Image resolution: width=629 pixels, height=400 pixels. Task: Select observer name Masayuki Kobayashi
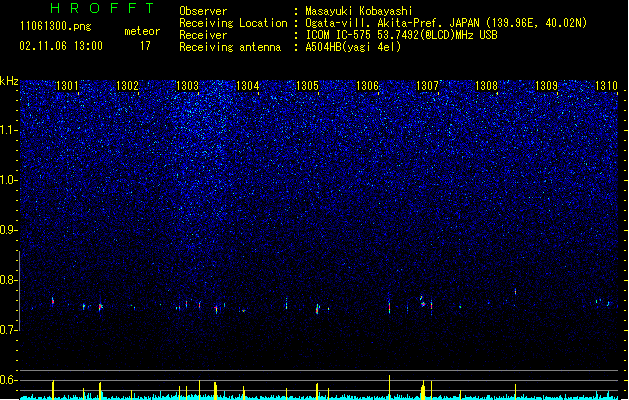point(359,11)
